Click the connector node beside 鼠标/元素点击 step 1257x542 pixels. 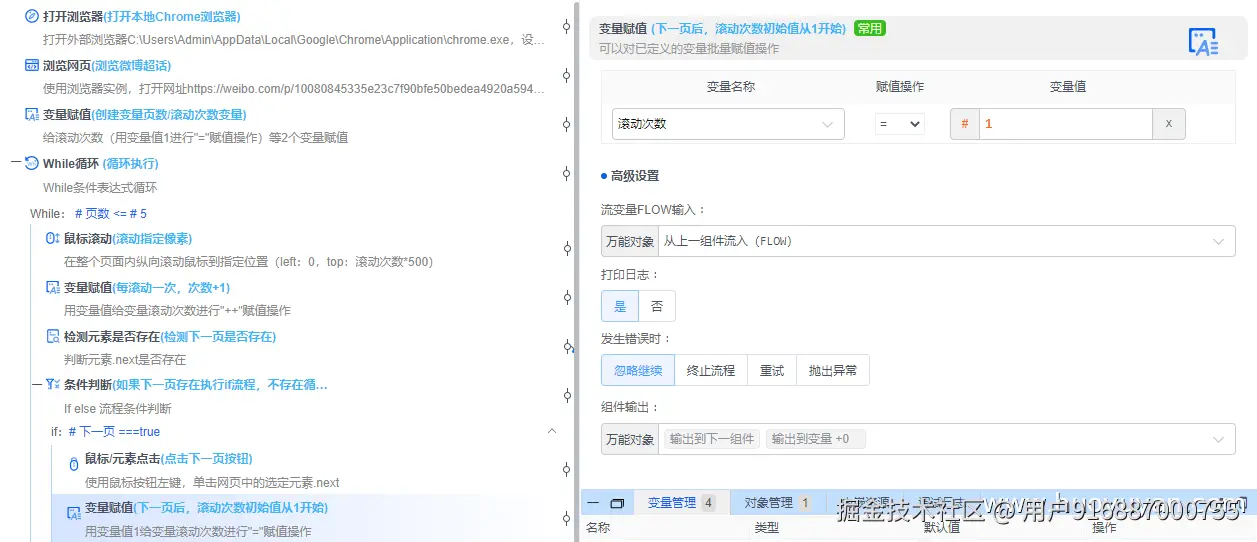click(x=567, y=470)
